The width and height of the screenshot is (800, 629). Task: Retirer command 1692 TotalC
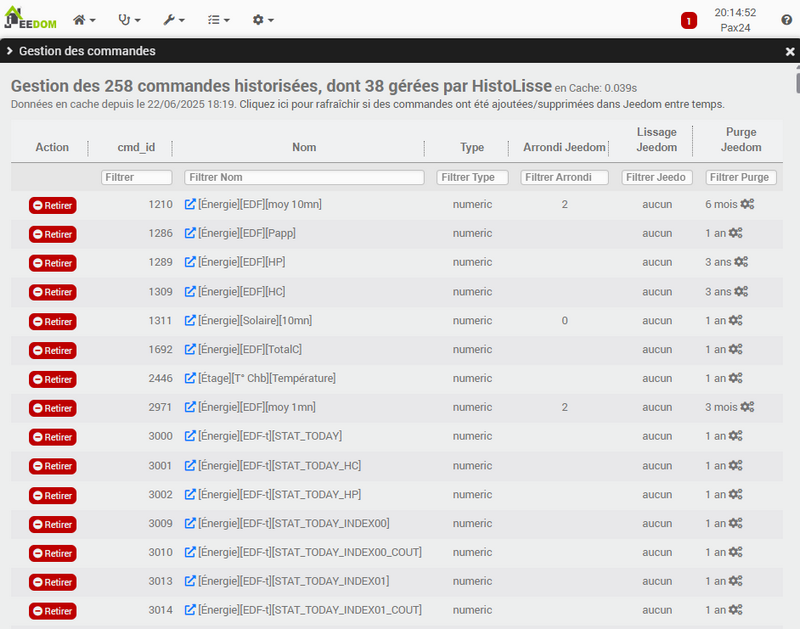(x=53, y=350)
